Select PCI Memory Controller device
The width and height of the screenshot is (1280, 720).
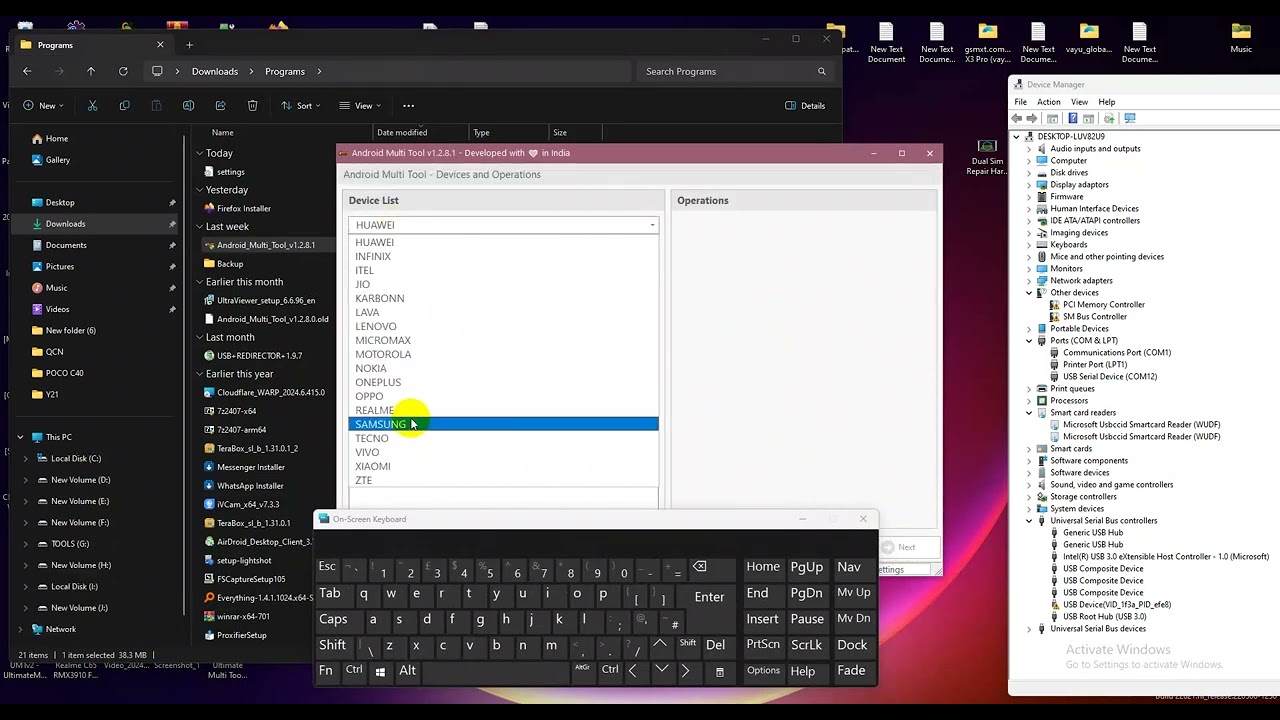click(1104, 304)
